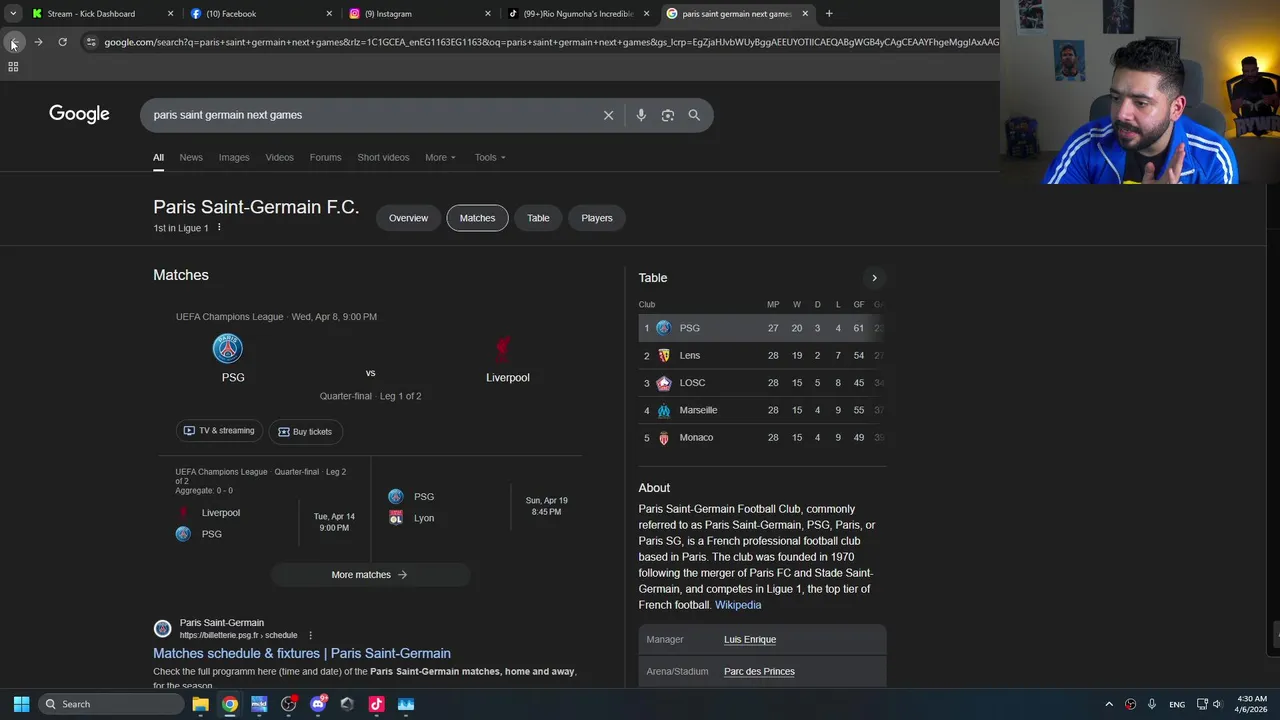Open the Players chip
The image size is (1280, 720).
pos(597,218)
